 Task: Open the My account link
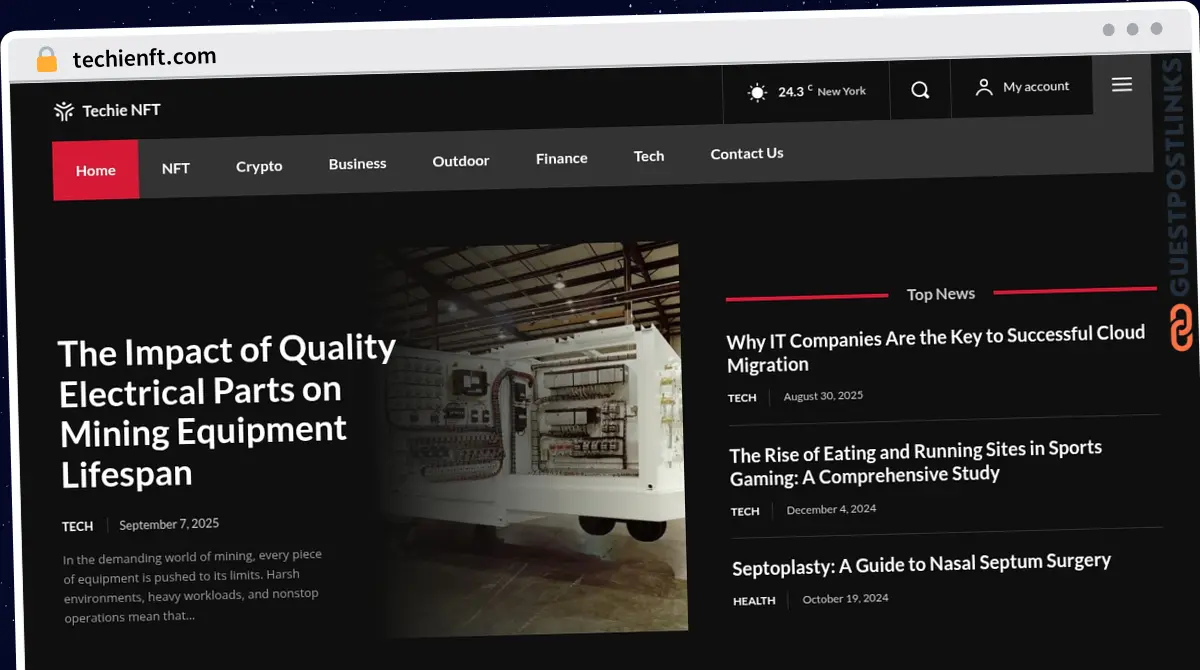tap(1036, 87)
